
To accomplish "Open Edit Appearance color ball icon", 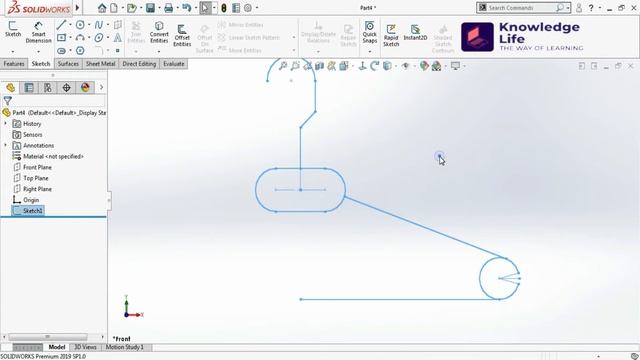I will tap(424, 66).
